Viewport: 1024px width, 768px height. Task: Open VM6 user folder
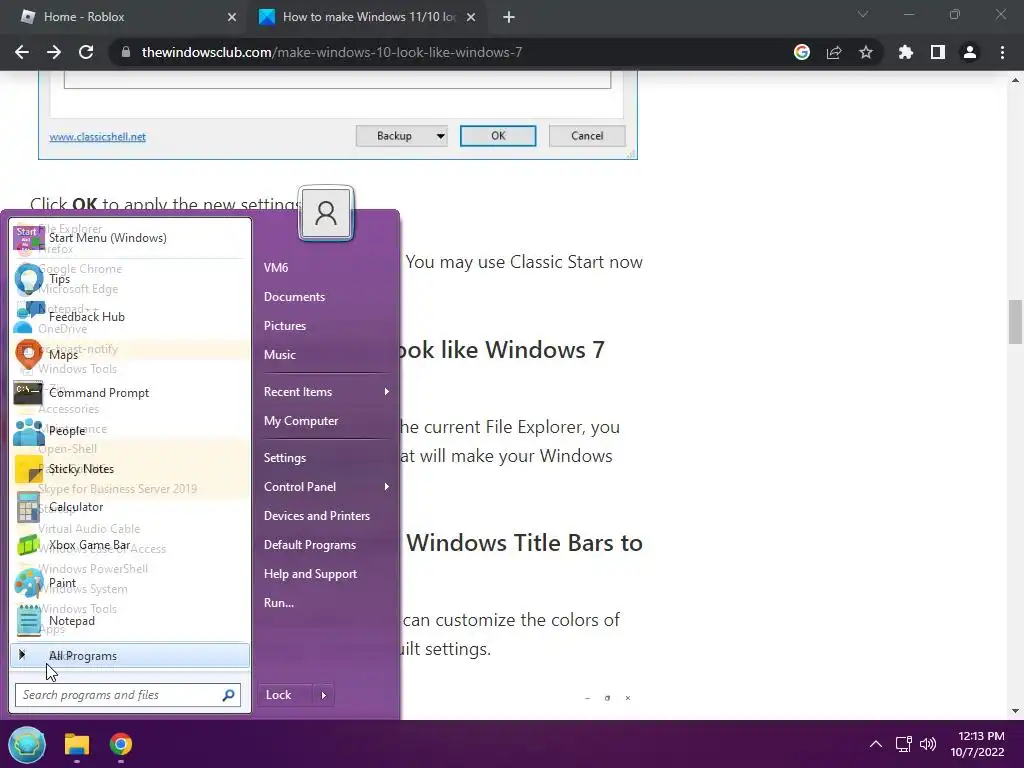click(276, 268)
